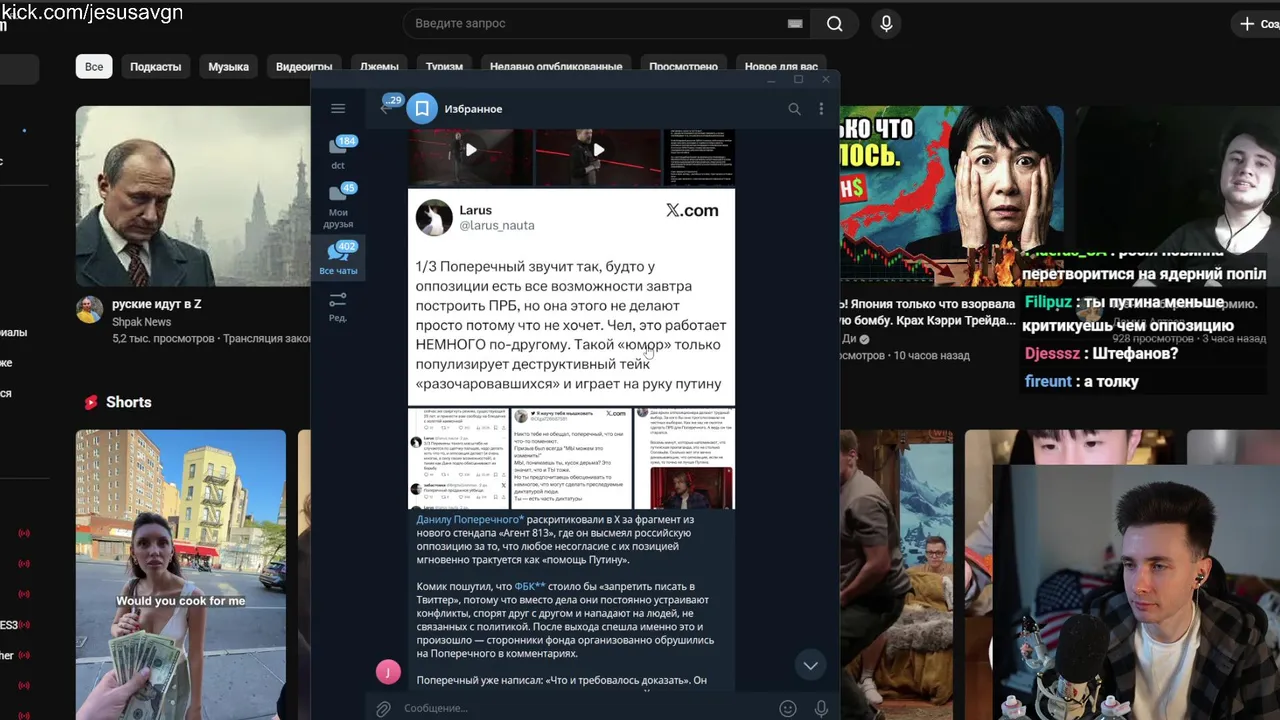
Task: Select the Новое для вас filter chip
Action: [x=781, y=67]
